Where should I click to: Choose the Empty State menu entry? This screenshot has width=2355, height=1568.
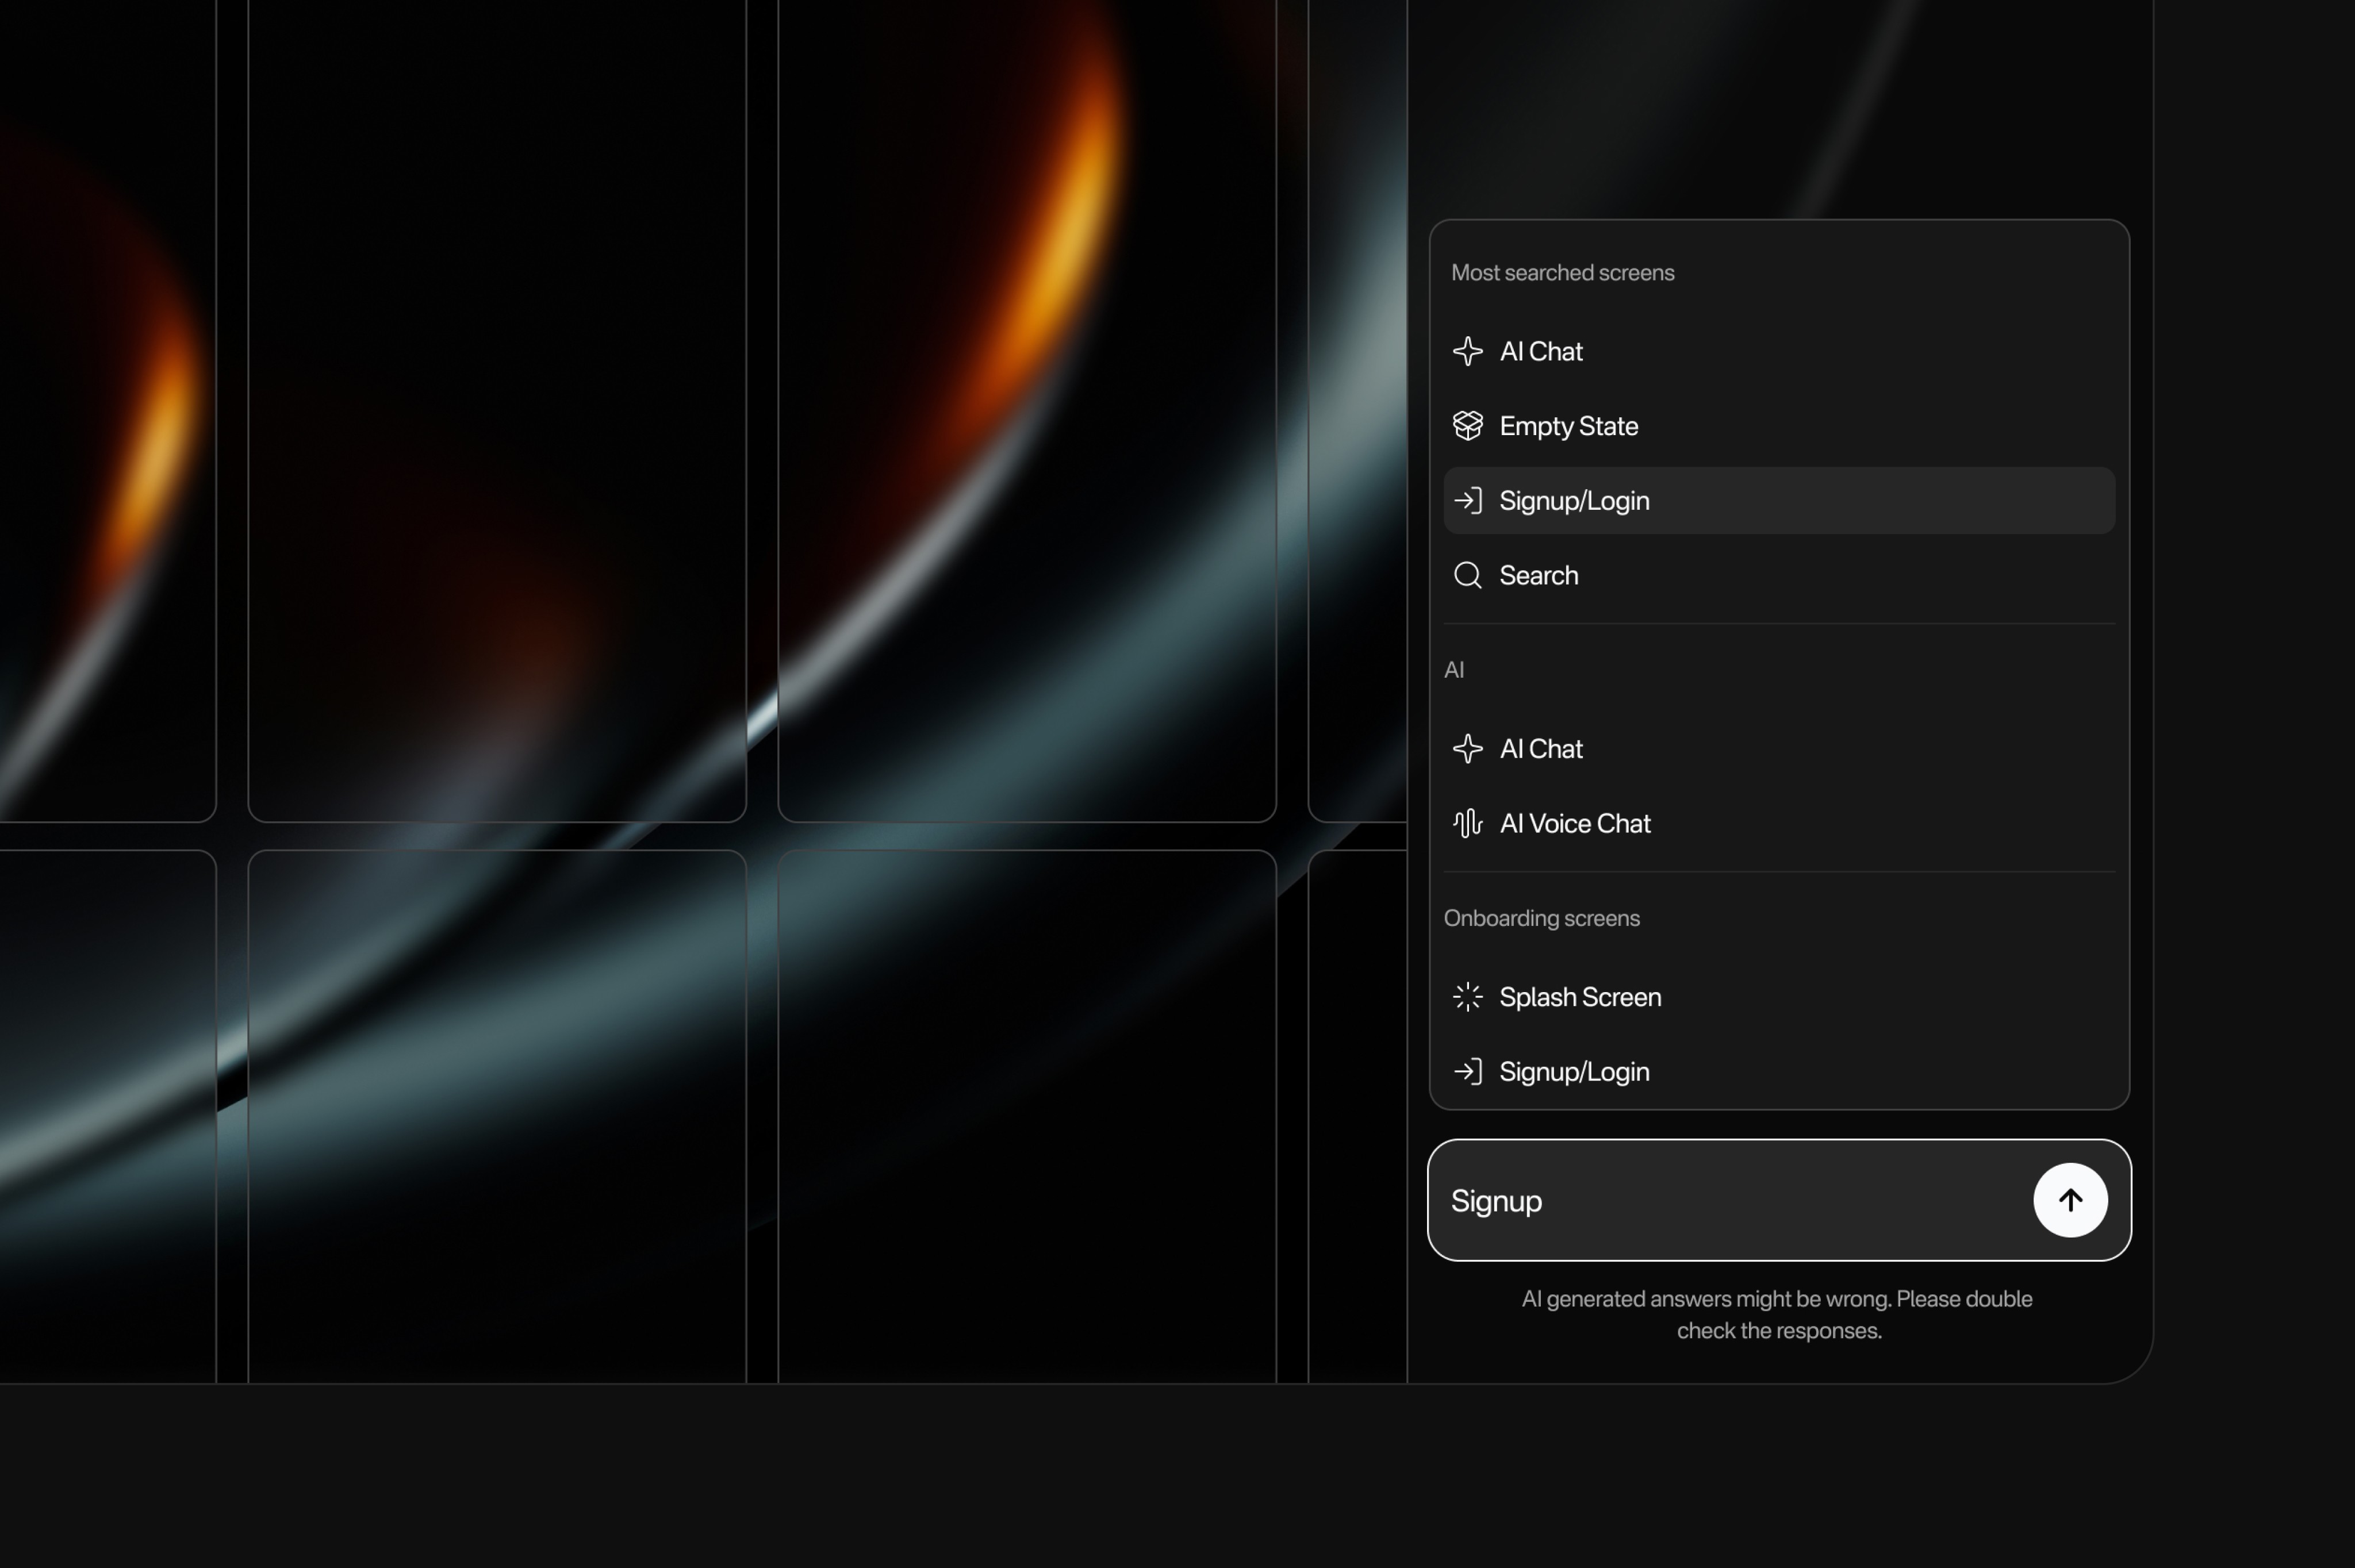click(x=1568, y=426)
